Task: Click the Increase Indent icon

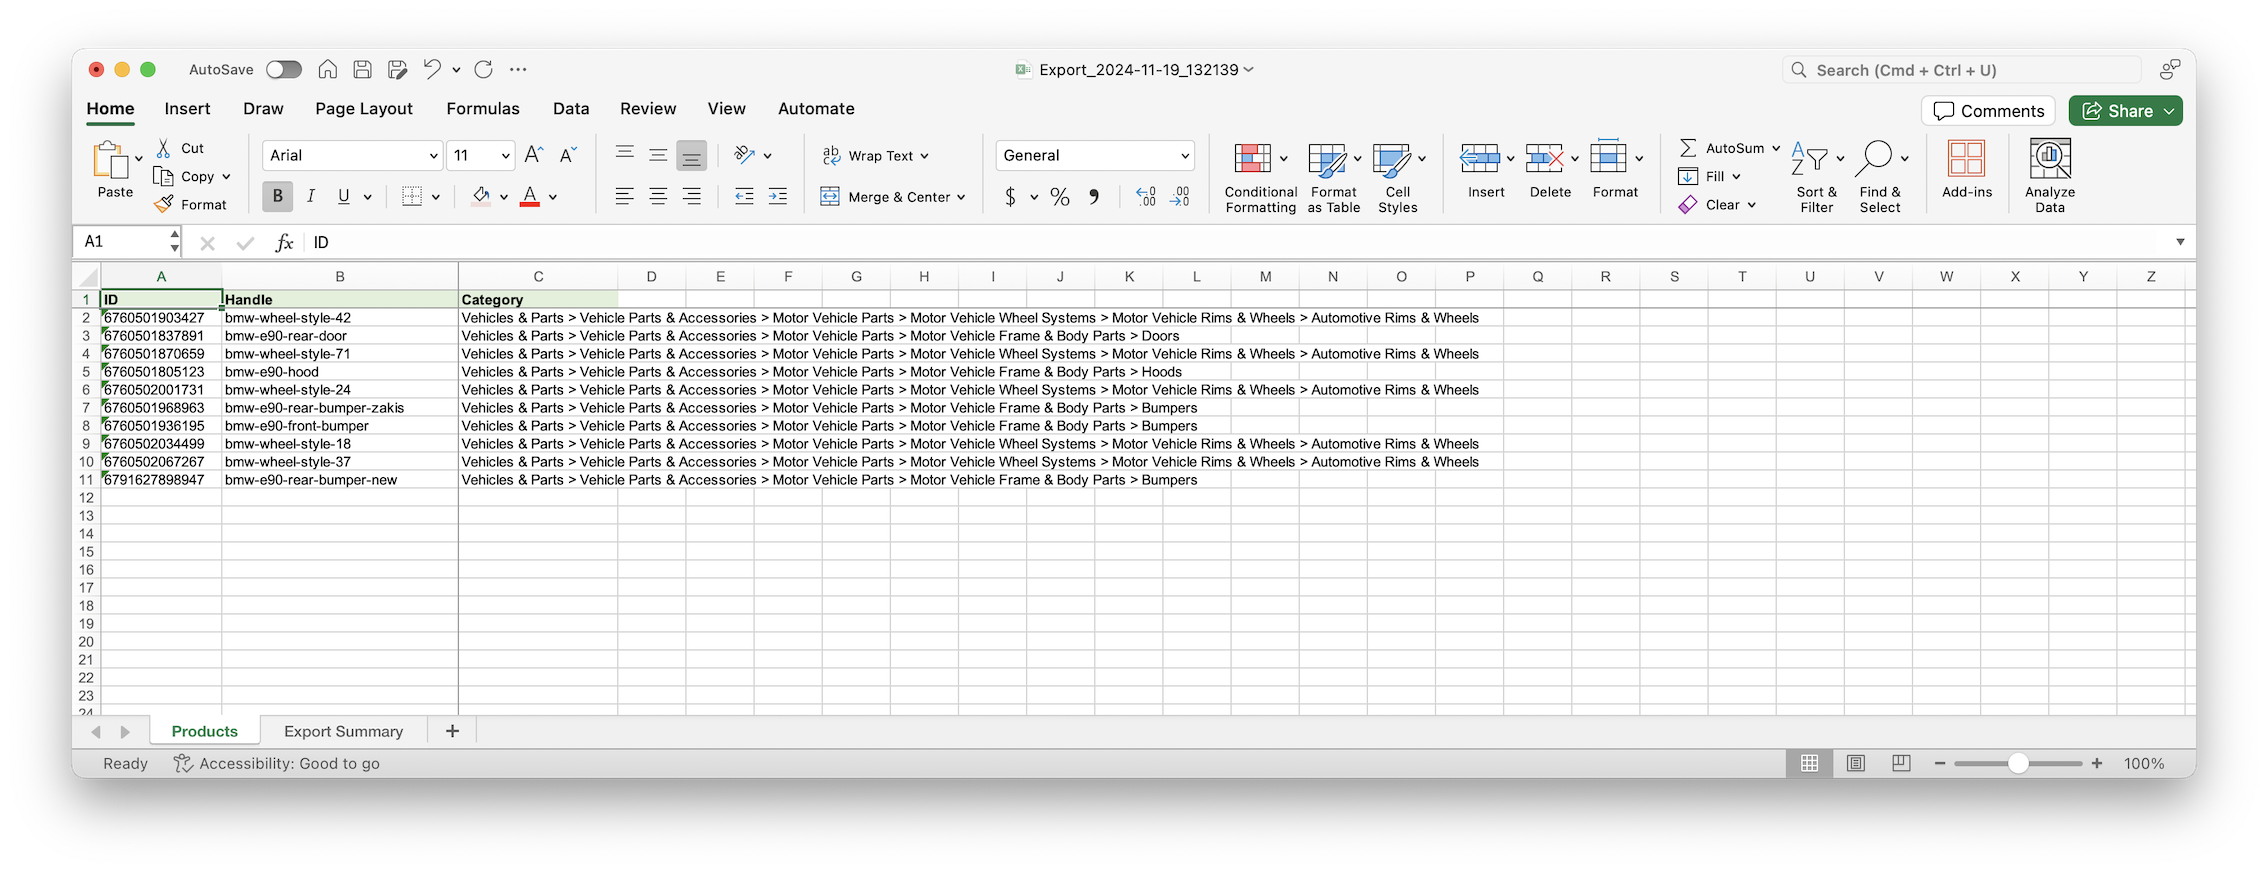Action: (x=777, y=197)
